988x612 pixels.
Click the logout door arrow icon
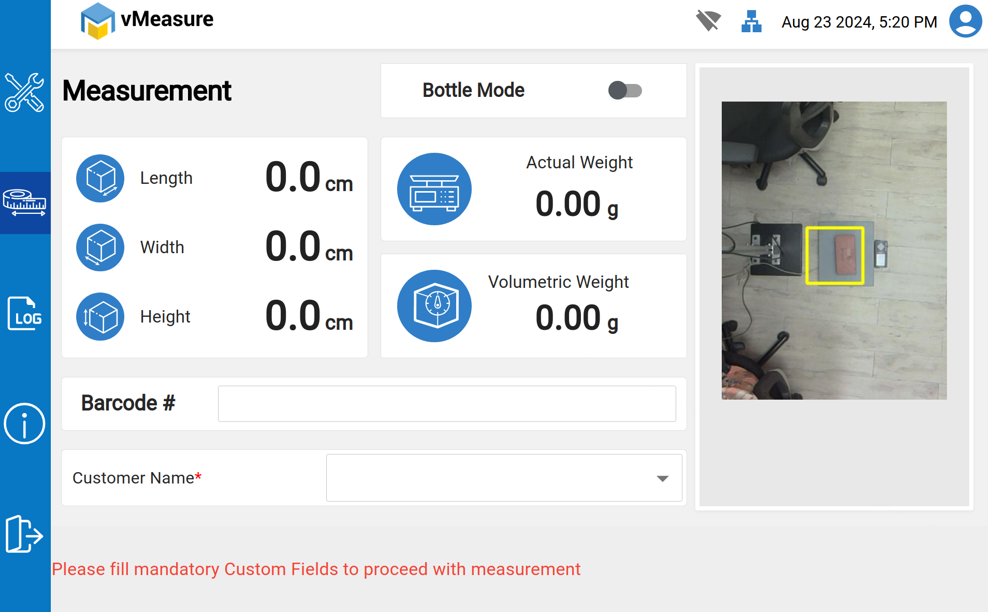click(24, 534)
